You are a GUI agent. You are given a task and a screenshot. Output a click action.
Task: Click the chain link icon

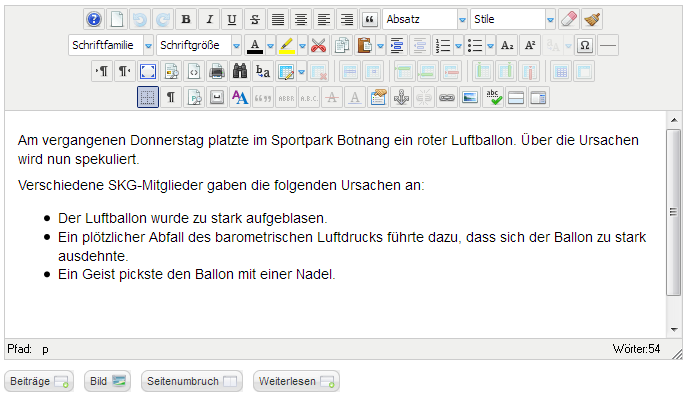tap(447, 97)
